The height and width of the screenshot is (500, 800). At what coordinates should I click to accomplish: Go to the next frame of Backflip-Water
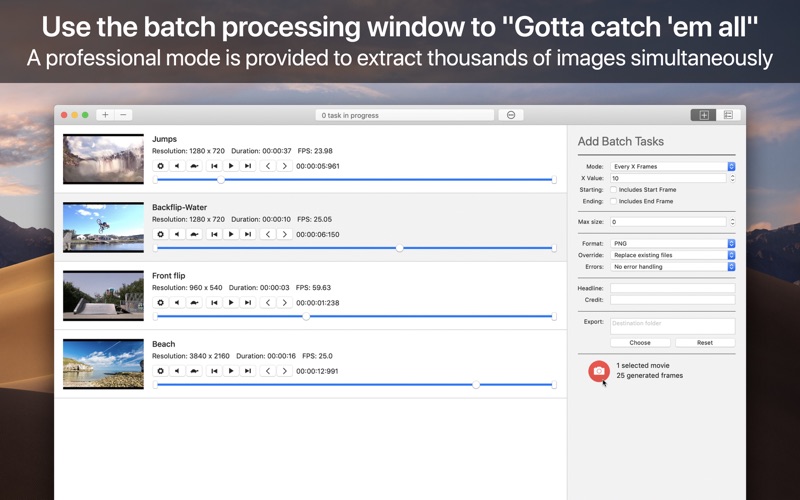coord(285,234)
